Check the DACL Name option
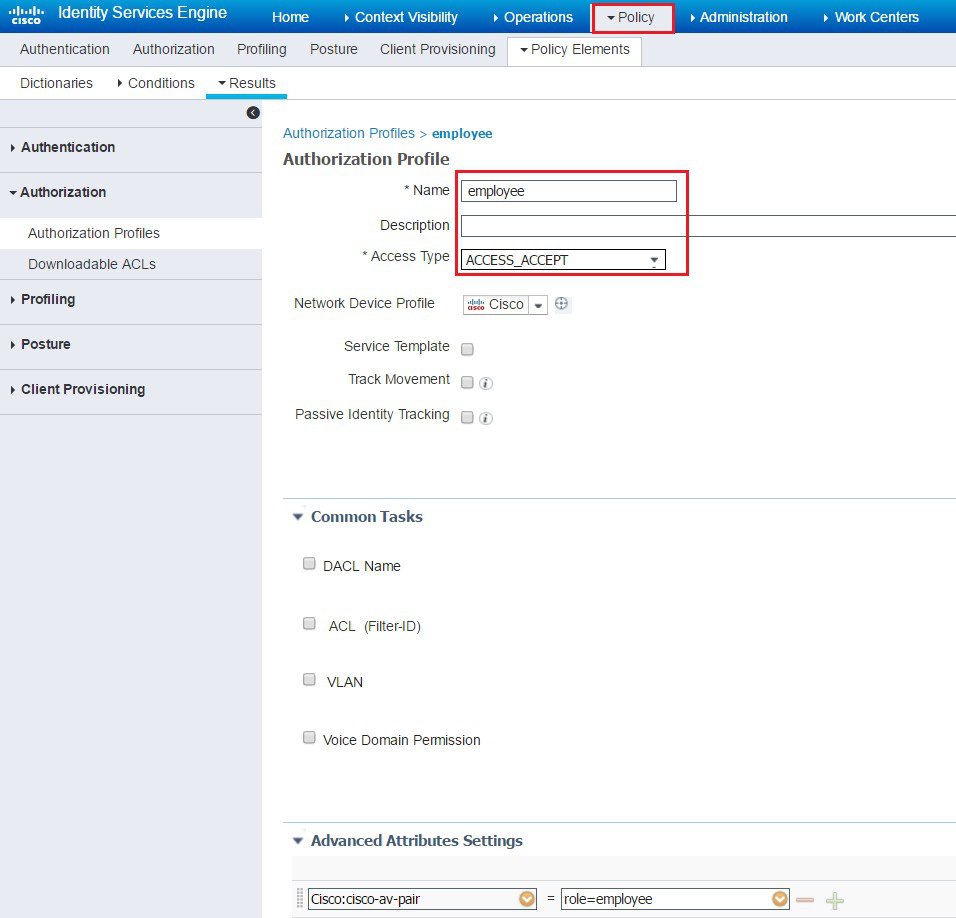 tap(309, 563)
